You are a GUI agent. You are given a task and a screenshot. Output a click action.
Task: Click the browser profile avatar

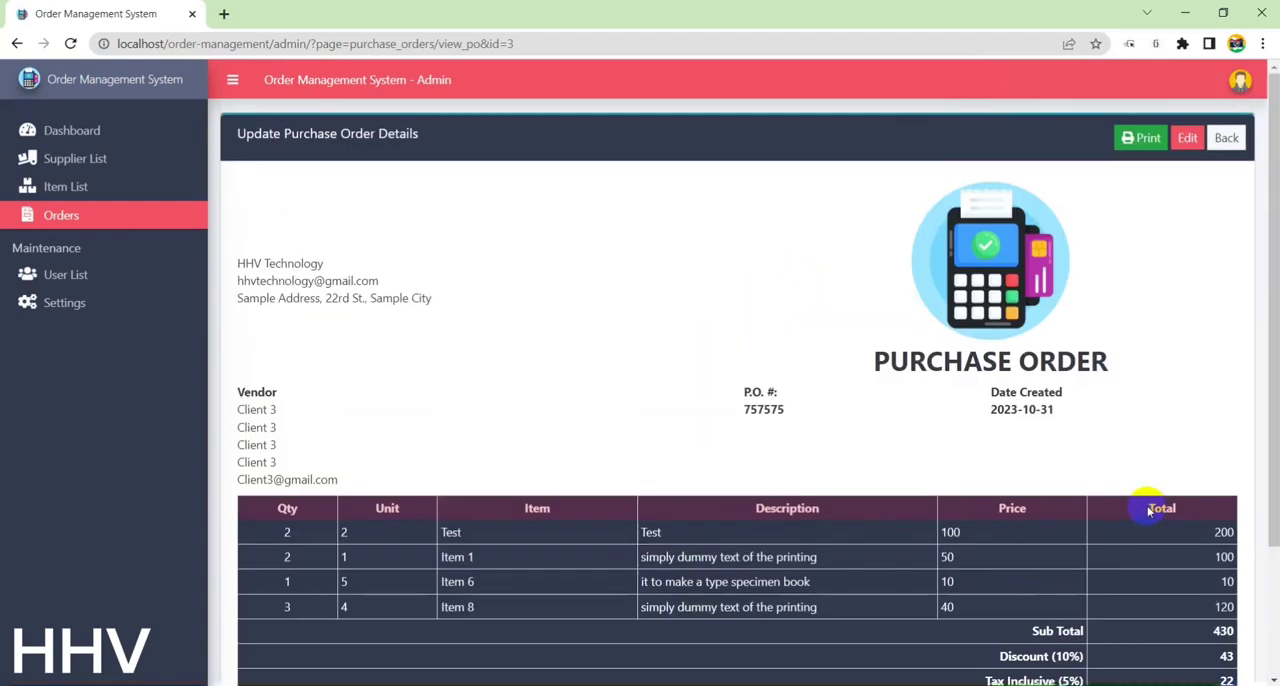click(x=1237, y=44)
